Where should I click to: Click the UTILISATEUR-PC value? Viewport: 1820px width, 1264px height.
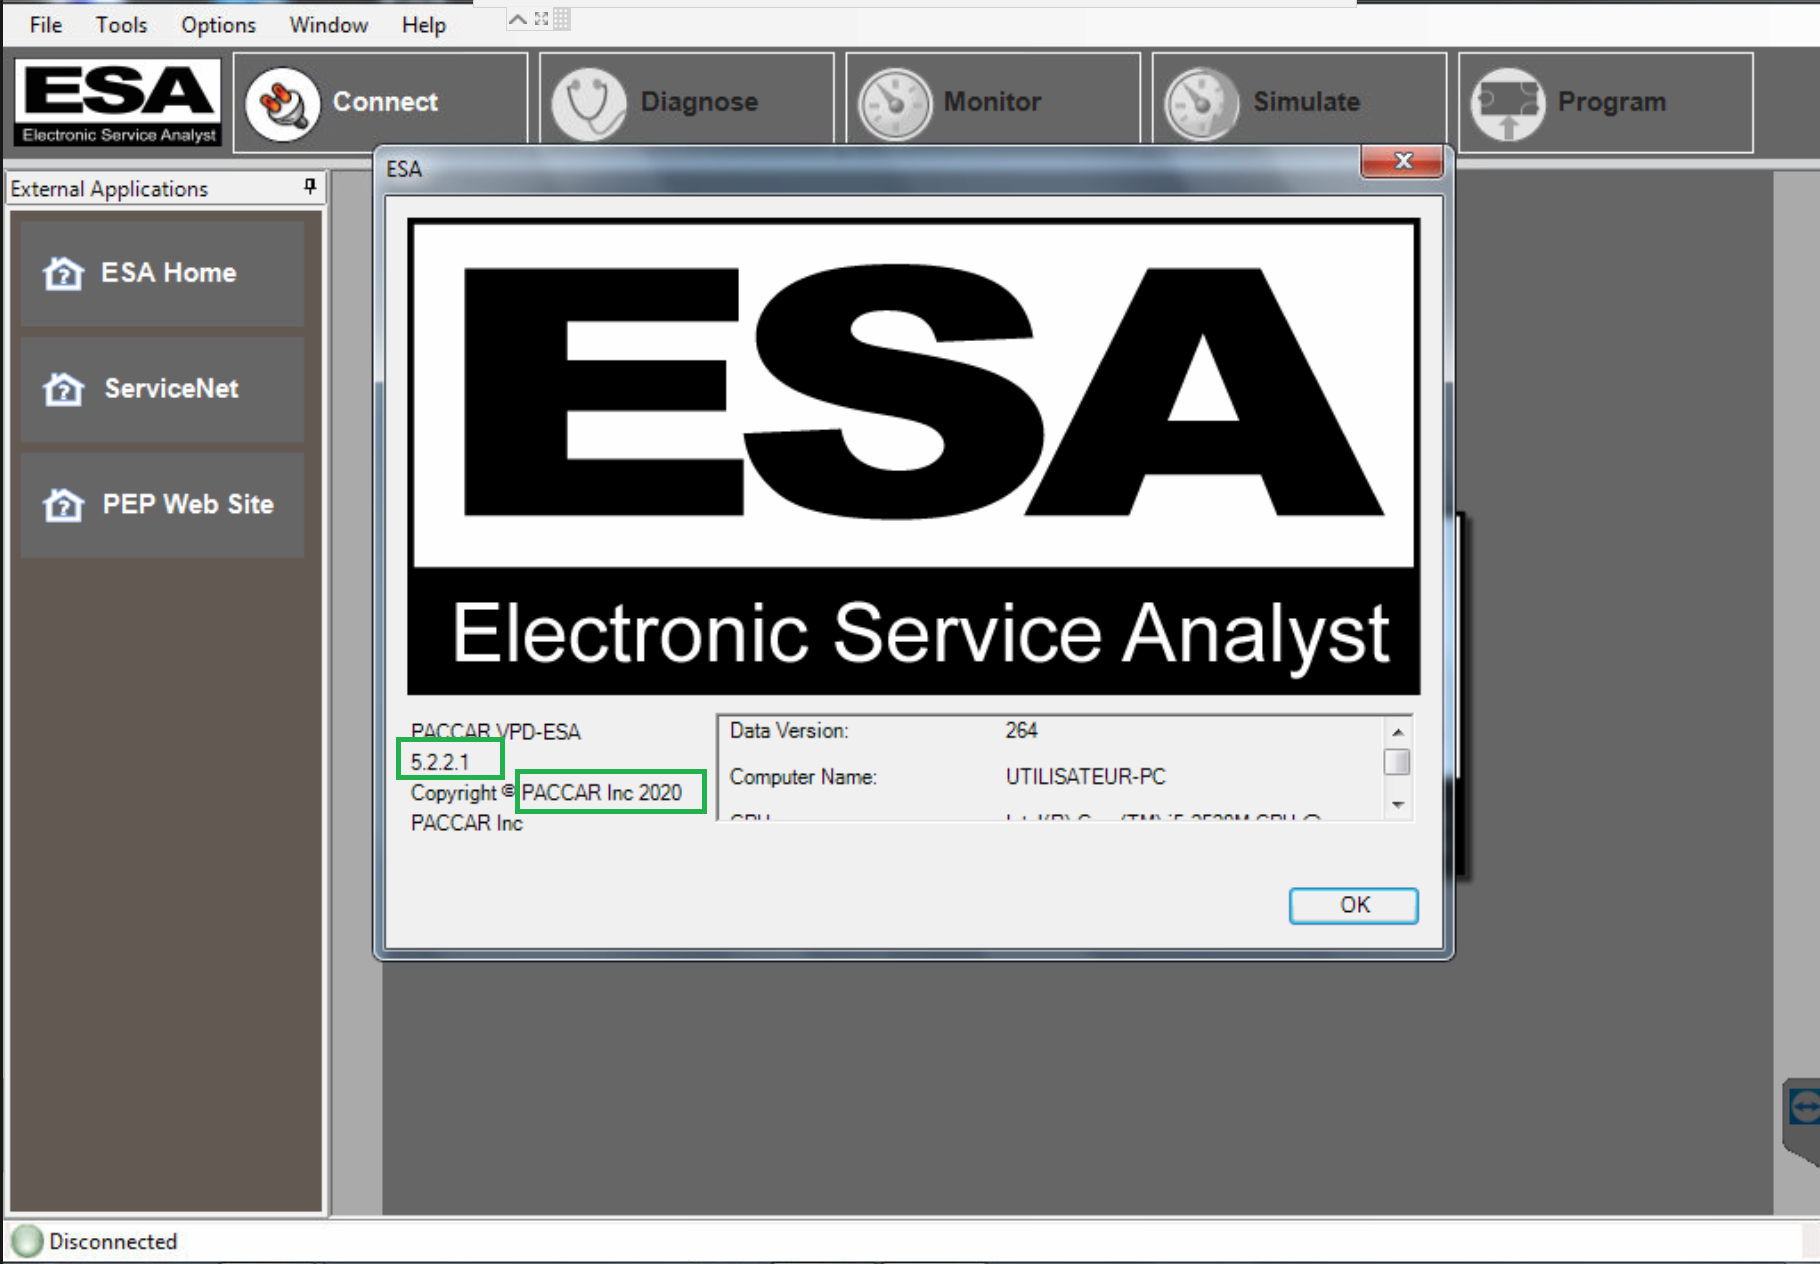coord(1085,777)
